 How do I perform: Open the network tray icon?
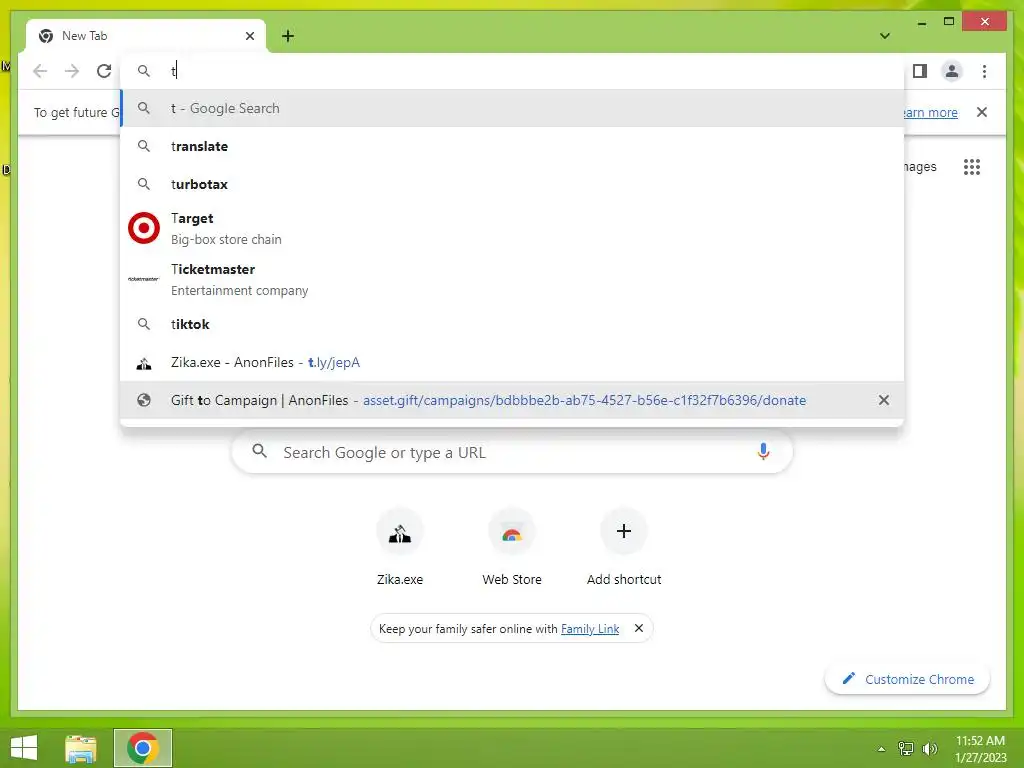click(x=906, y=749)
